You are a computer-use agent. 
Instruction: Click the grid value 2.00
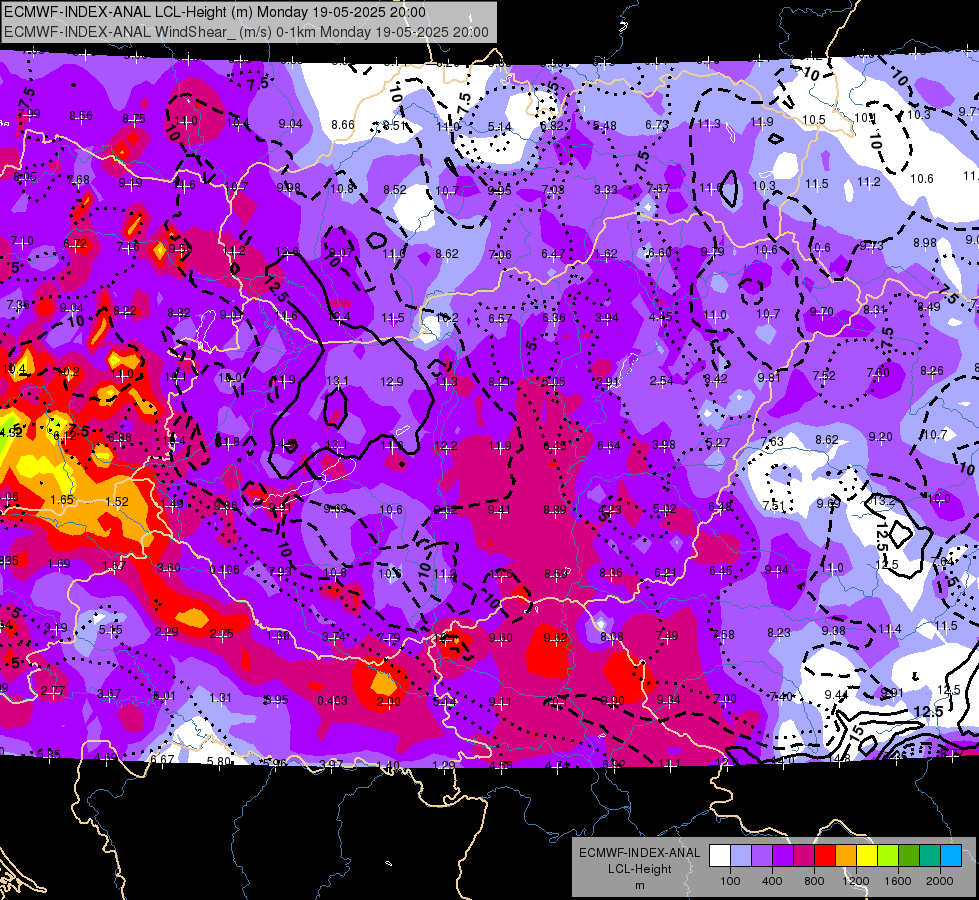[388, 701]
